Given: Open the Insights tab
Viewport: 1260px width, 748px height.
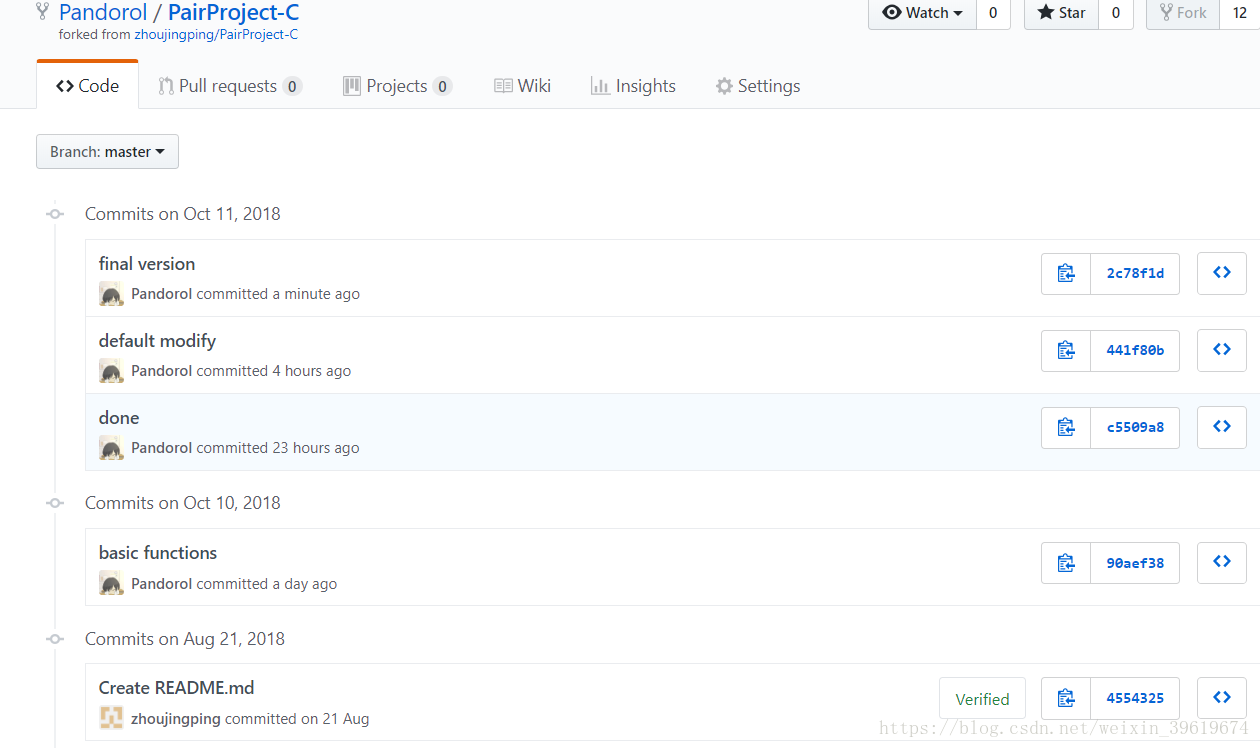Looking at the screenshot, I should point(633,86).
